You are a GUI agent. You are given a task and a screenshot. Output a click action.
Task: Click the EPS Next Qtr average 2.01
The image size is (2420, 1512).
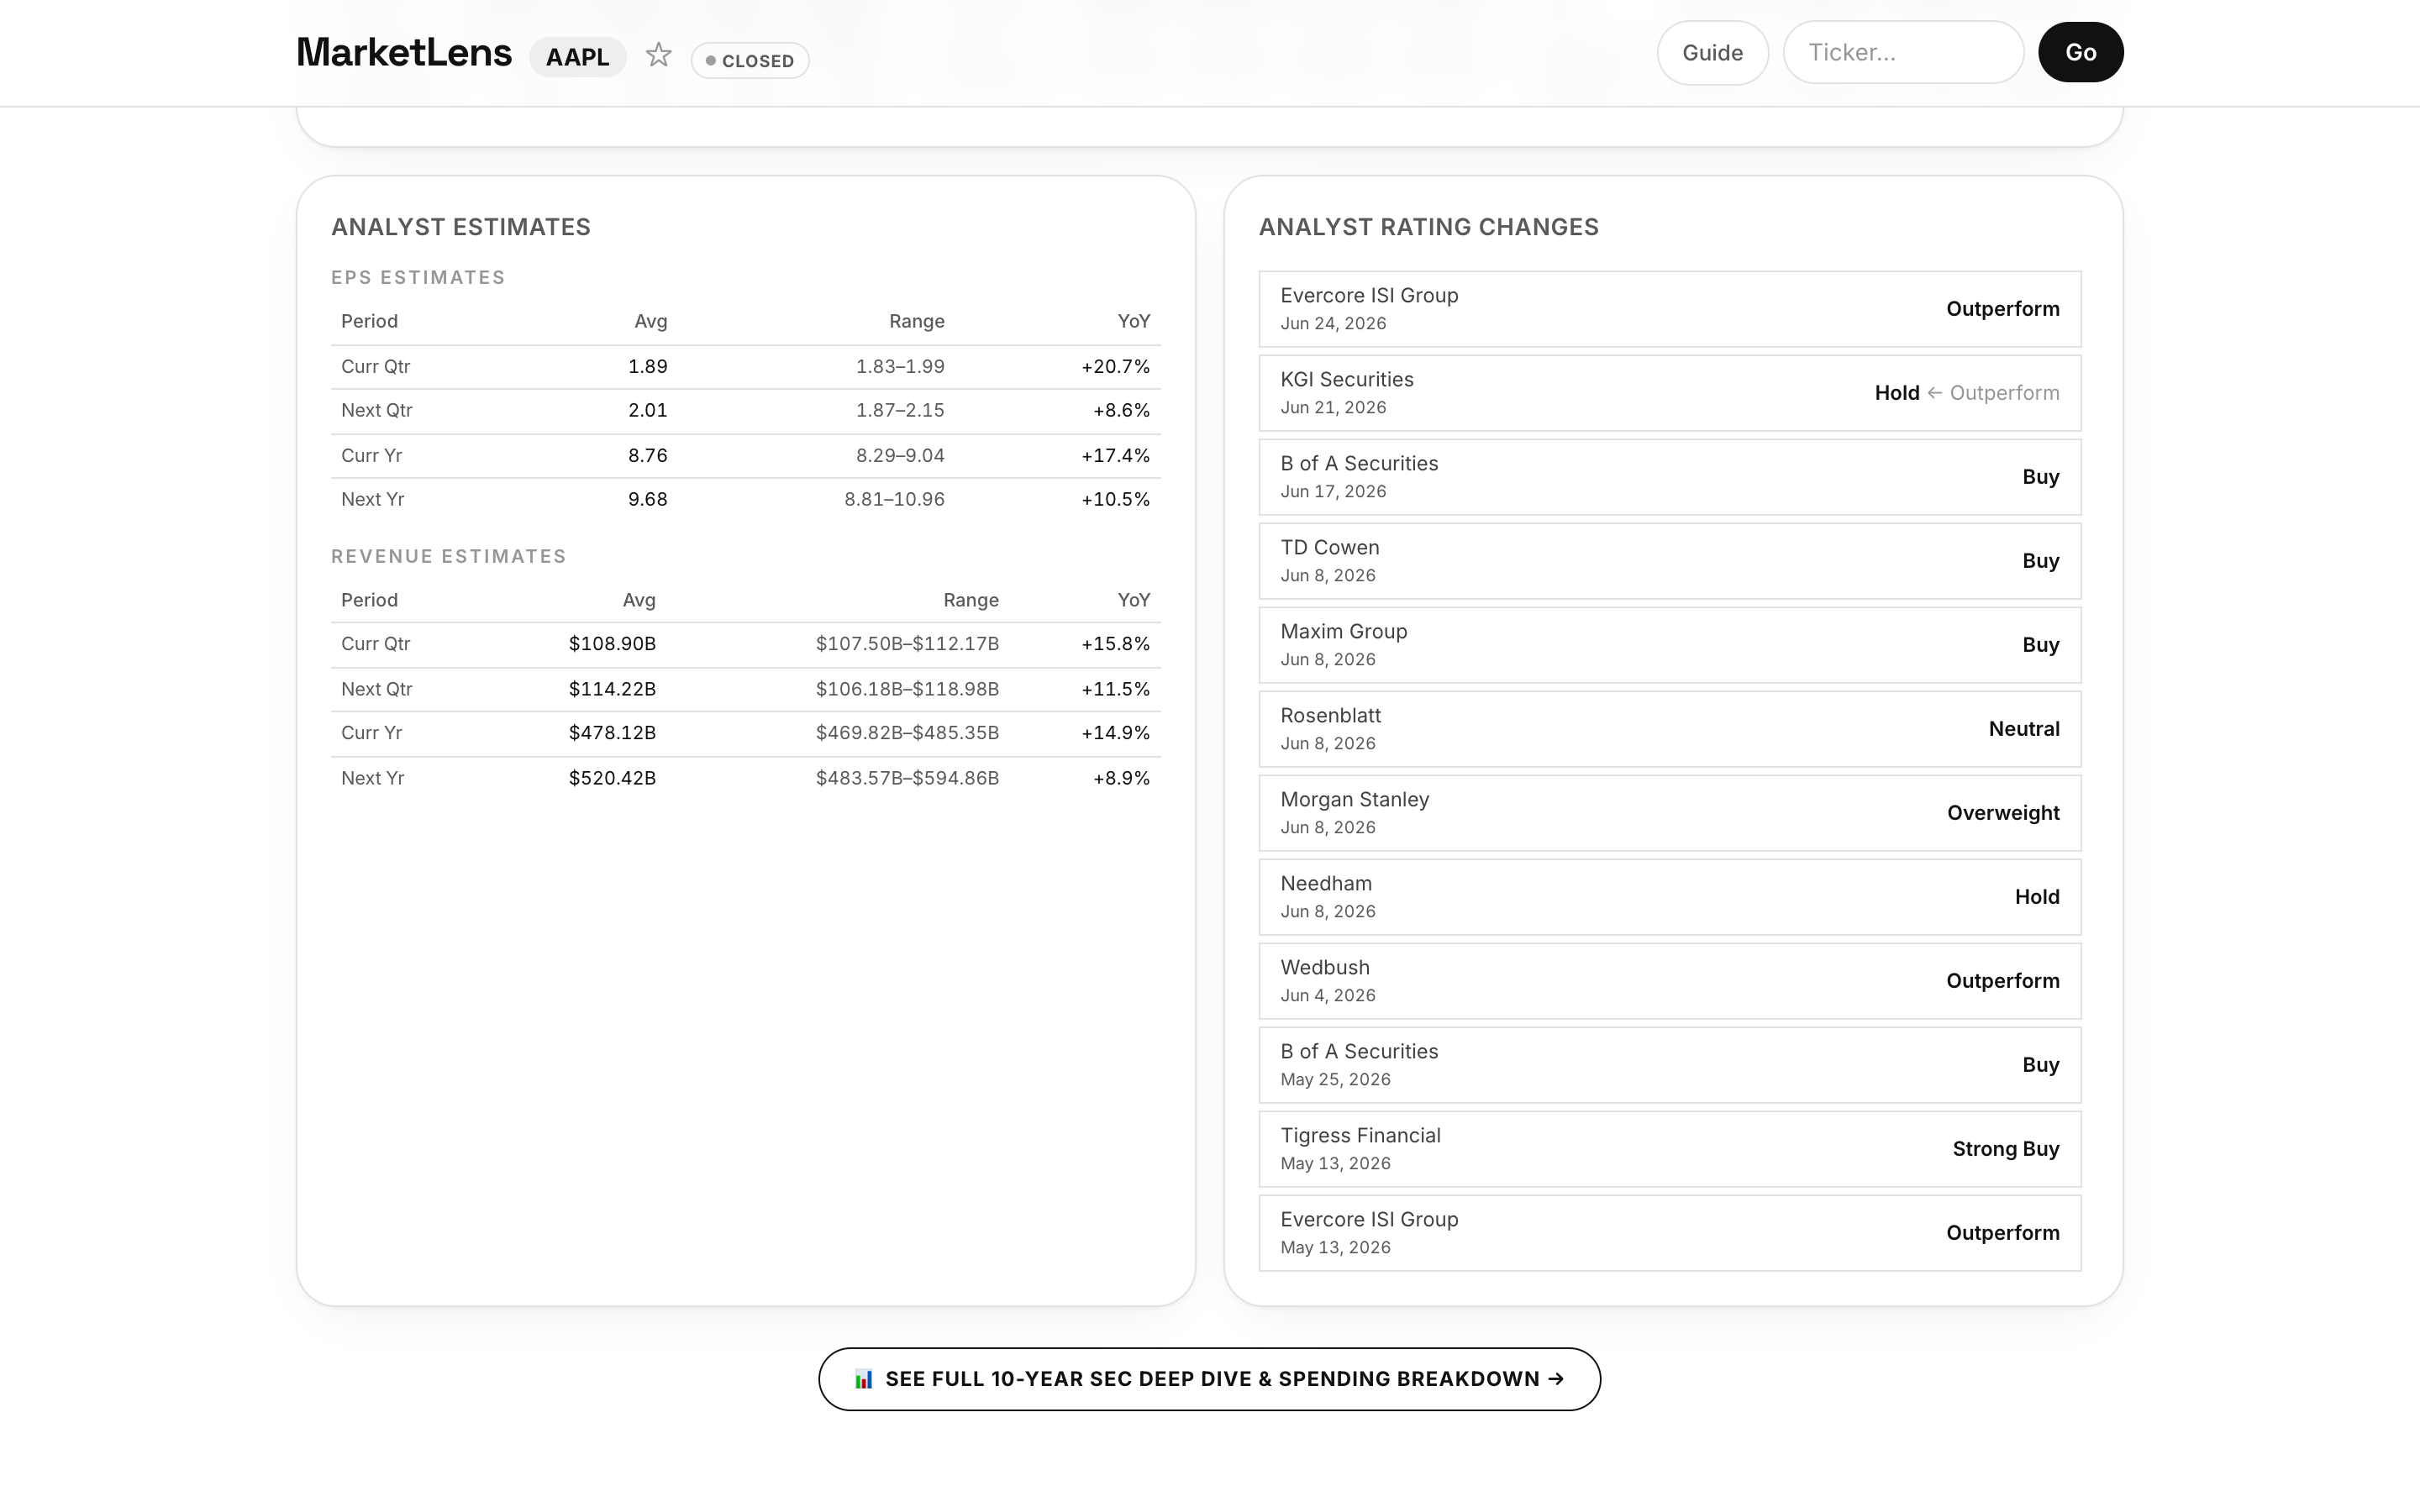click(647, 410)
